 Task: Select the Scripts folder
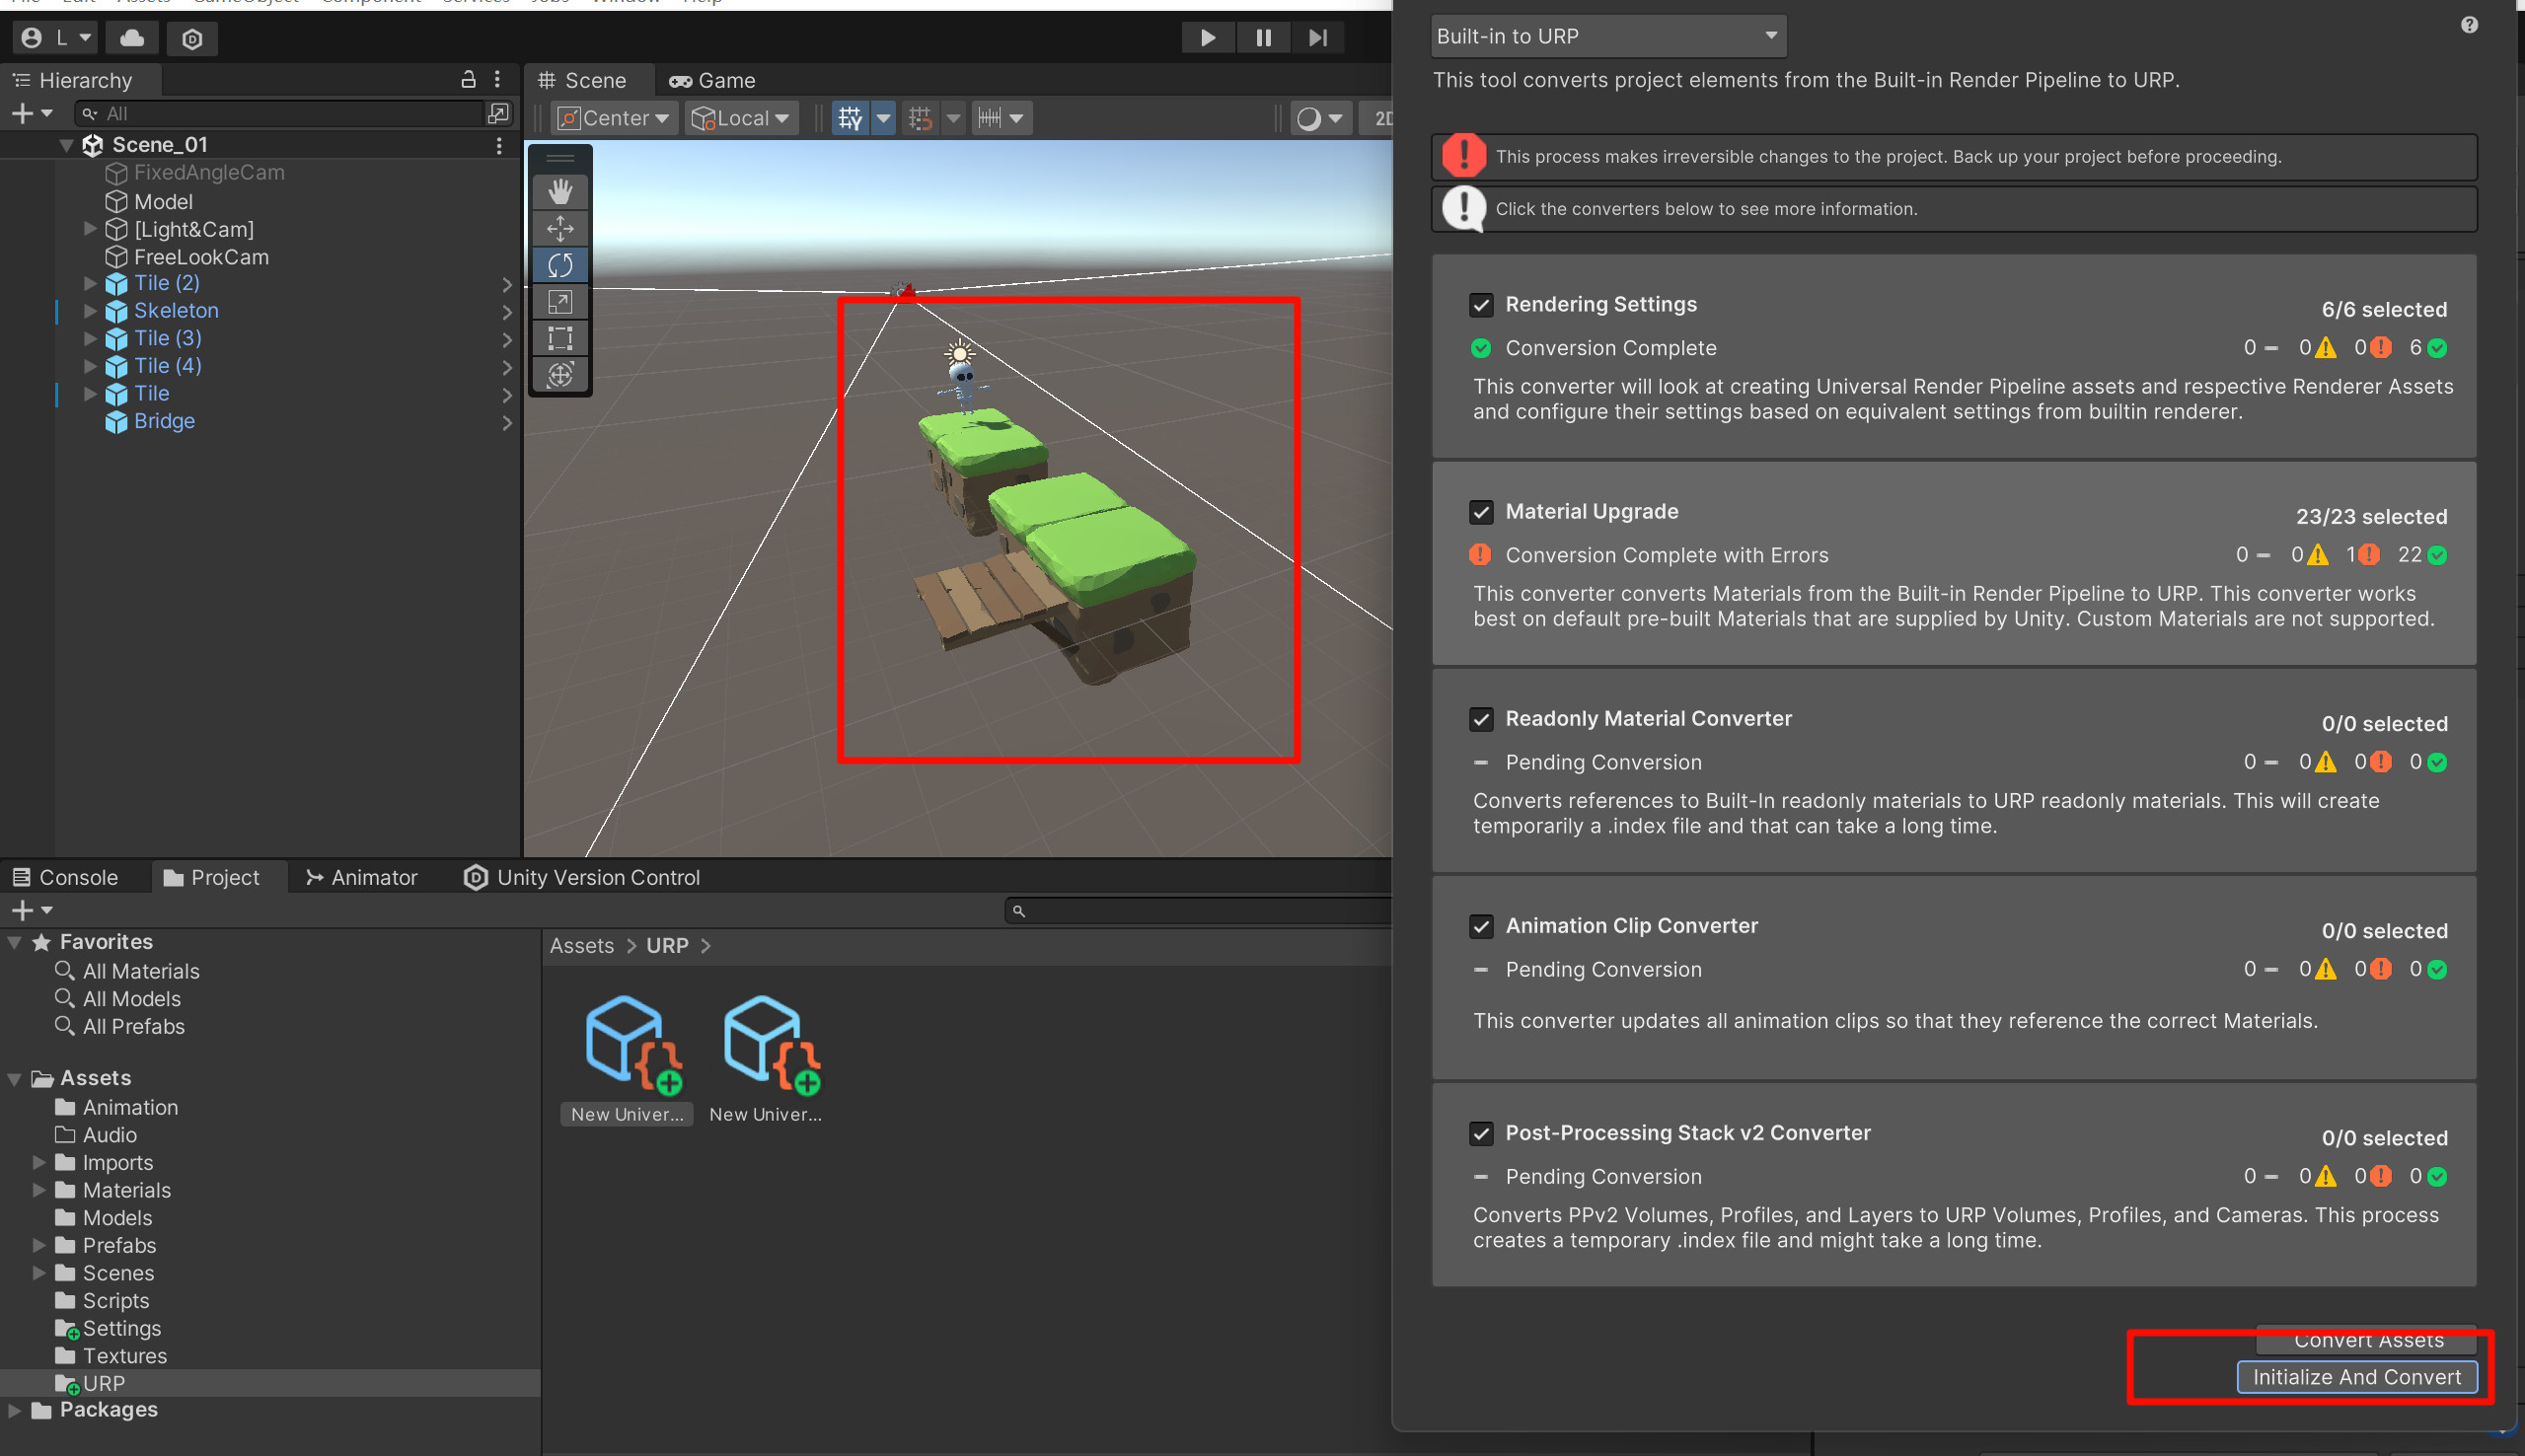tap(115, 1301)
